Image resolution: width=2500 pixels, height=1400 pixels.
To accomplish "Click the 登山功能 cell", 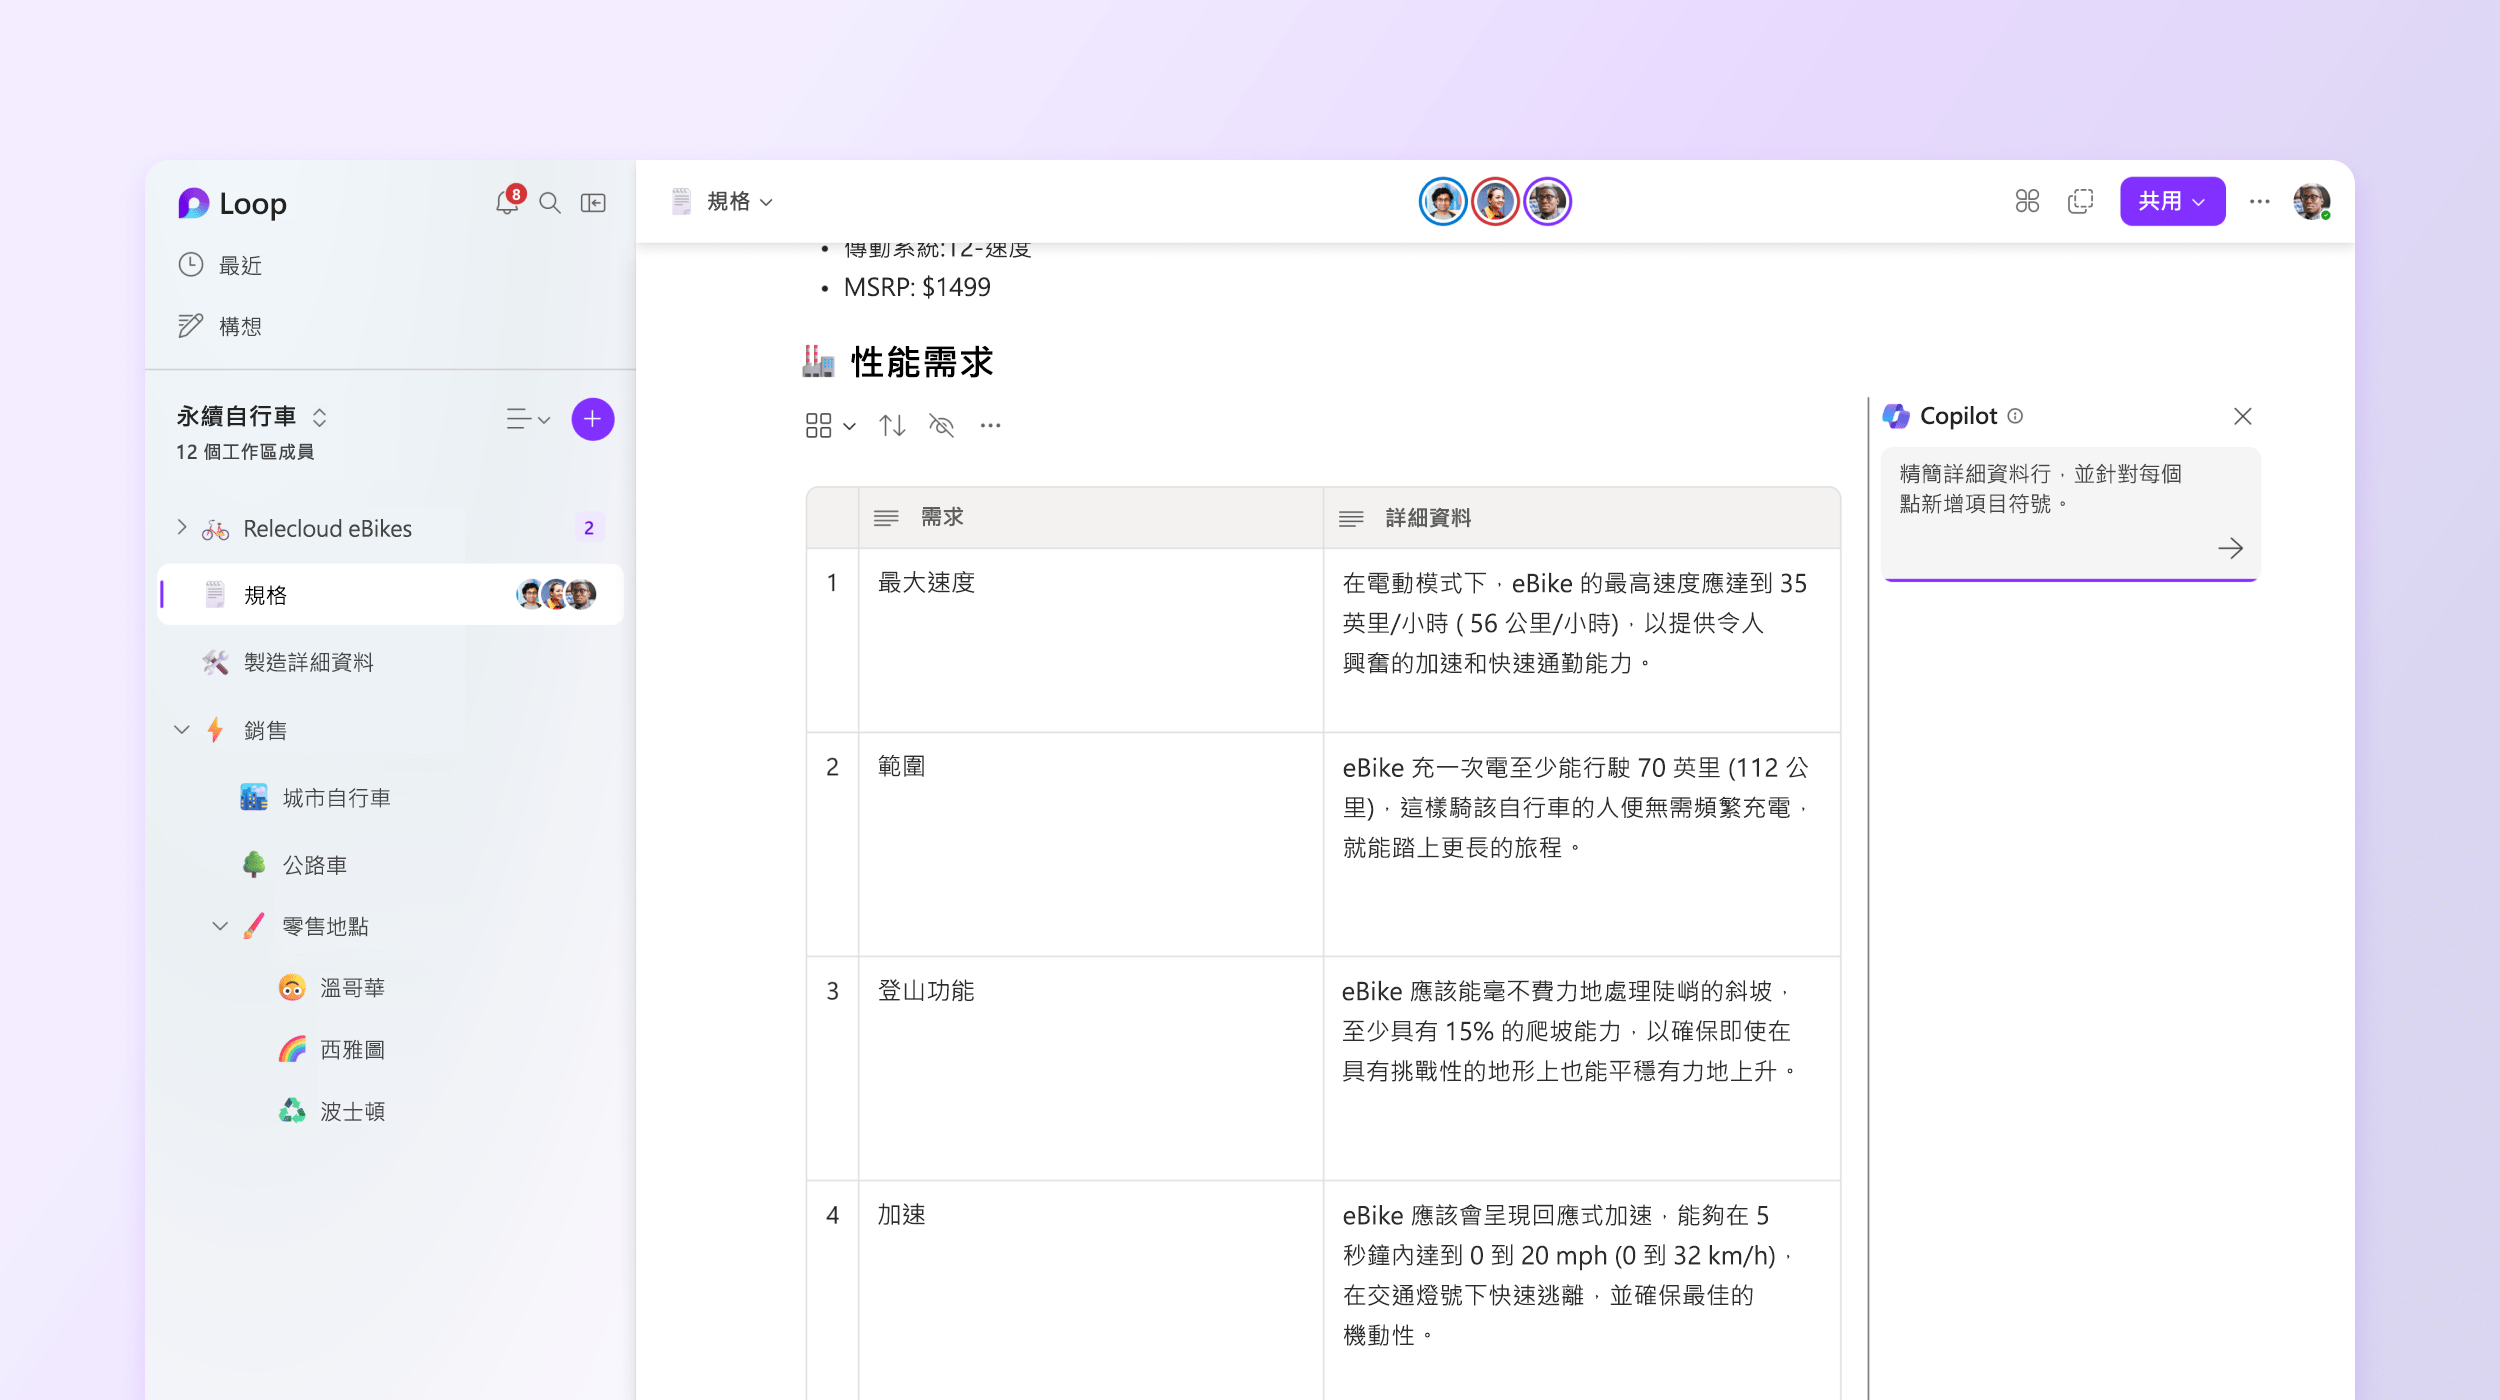I will (x=1090, y=1068).
